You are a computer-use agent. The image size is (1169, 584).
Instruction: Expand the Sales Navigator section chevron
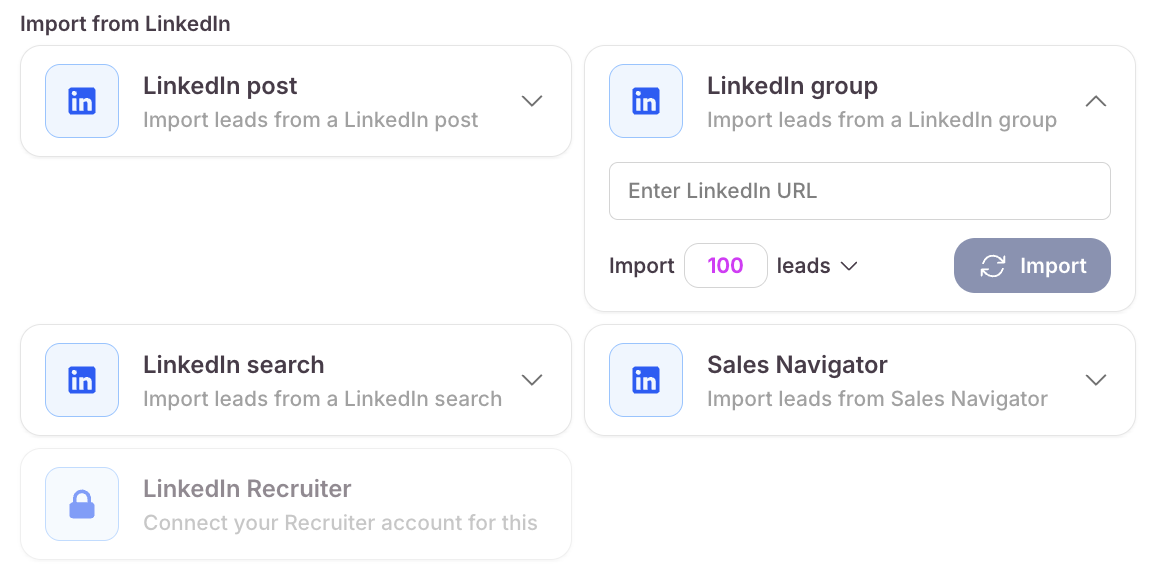1096,380
